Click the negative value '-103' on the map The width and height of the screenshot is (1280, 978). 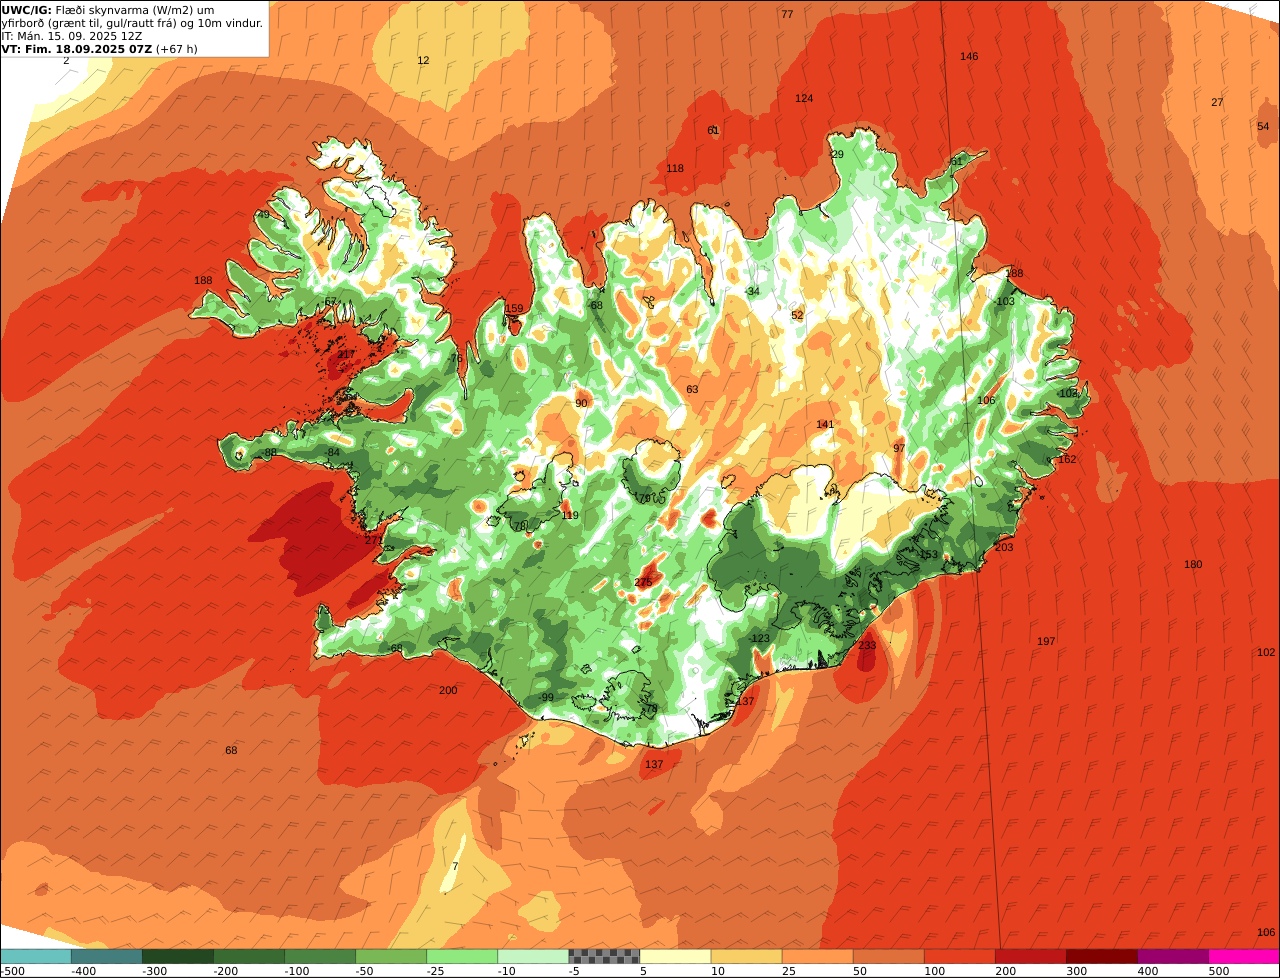click(1004, 301)
